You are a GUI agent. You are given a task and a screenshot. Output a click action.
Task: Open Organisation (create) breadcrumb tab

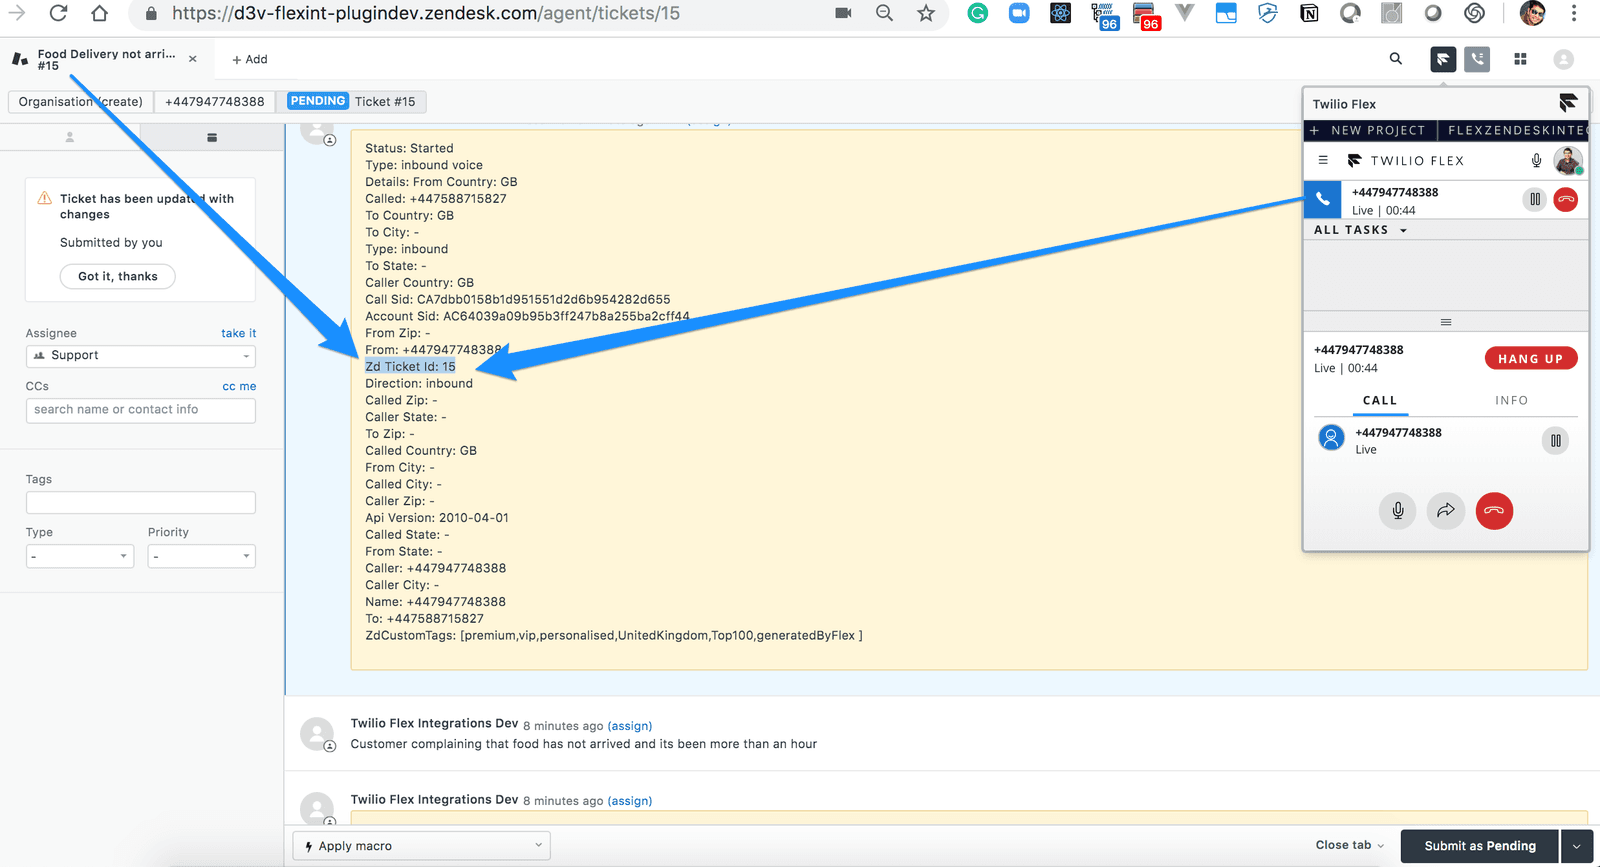(x=81, y=101)
